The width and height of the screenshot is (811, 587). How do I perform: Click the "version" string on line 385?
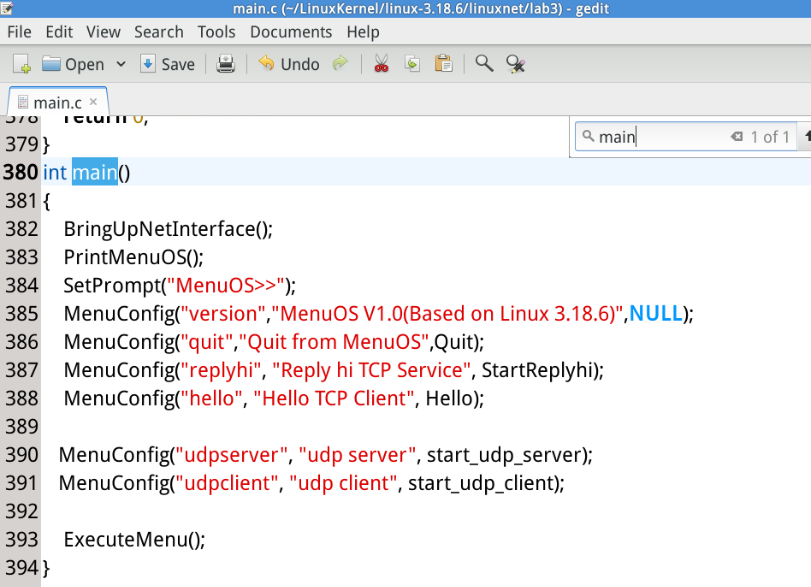(221, 313)
